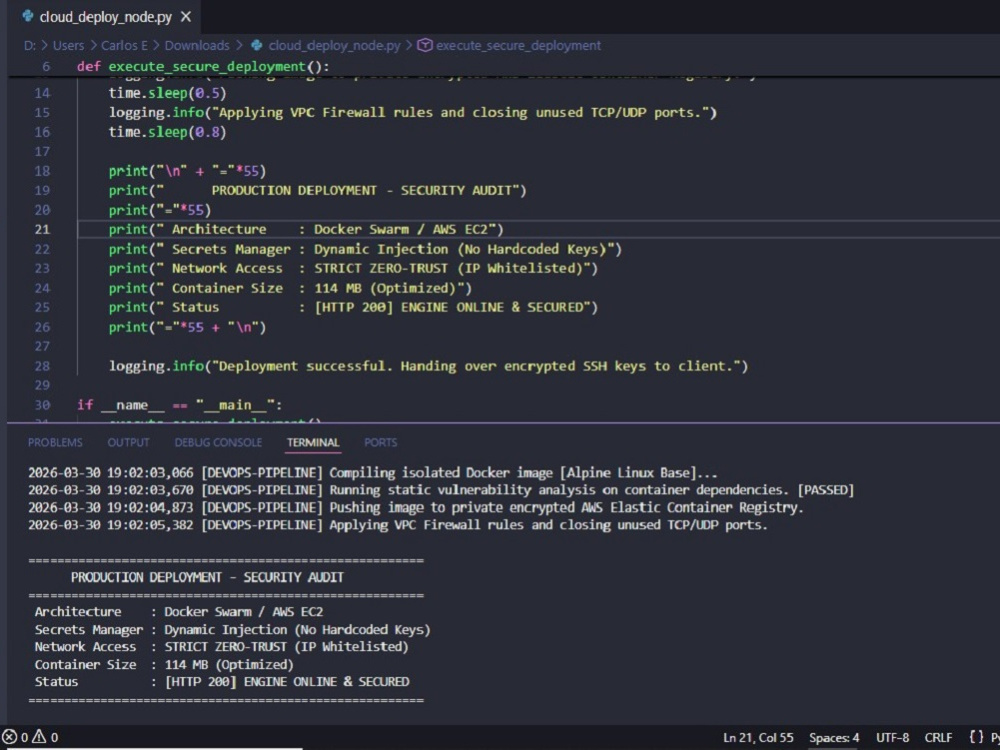Screen dimensions: 1000x750
Task: Select the cloud_deploy_node.py editor tab
Action: 106,17
